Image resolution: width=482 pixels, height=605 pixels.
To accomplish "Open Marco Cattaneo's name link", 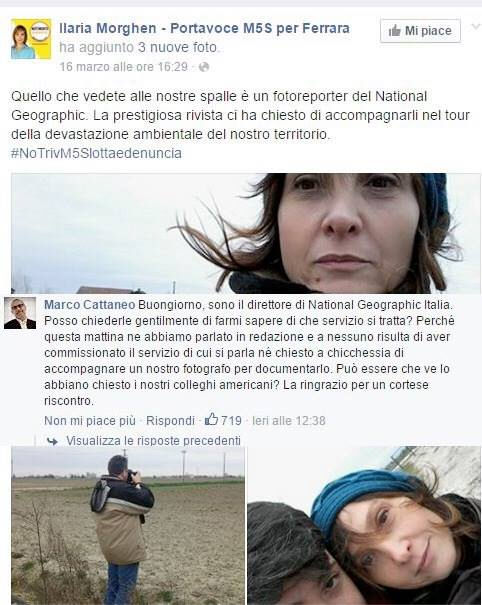I will pos(90,305).
